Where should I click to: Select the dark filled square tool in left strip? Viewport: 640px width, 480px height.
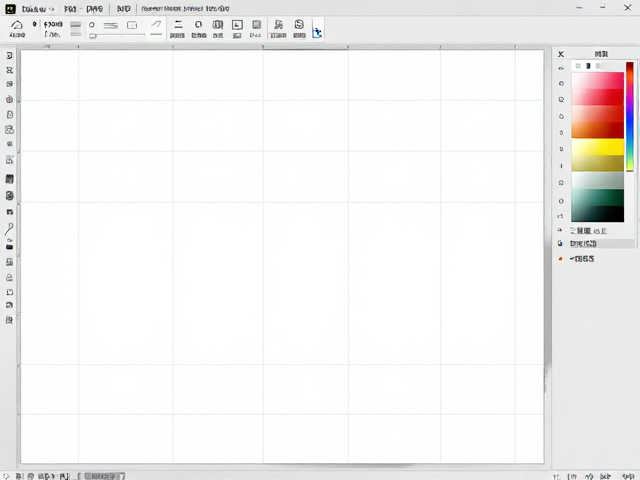point(9,179)
